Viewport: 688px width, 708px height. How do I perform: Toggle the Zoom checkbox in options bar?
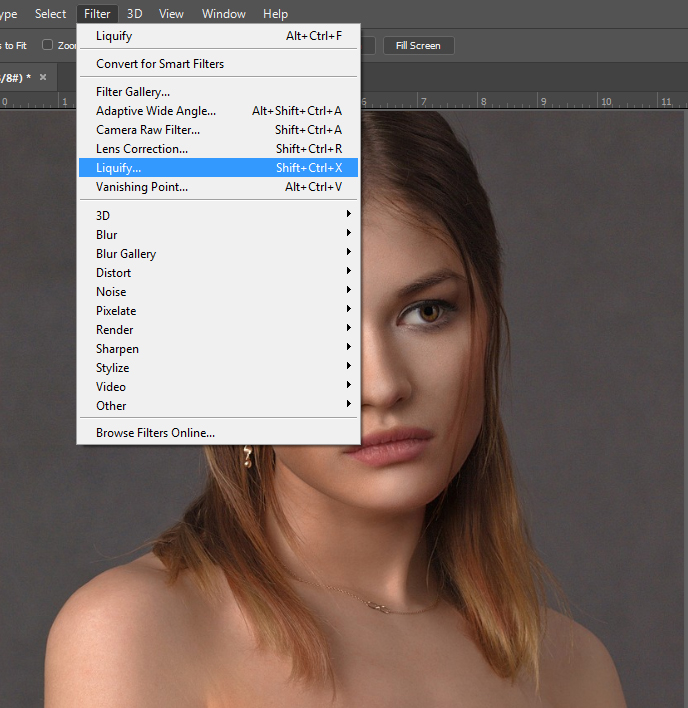click(47, 45)
